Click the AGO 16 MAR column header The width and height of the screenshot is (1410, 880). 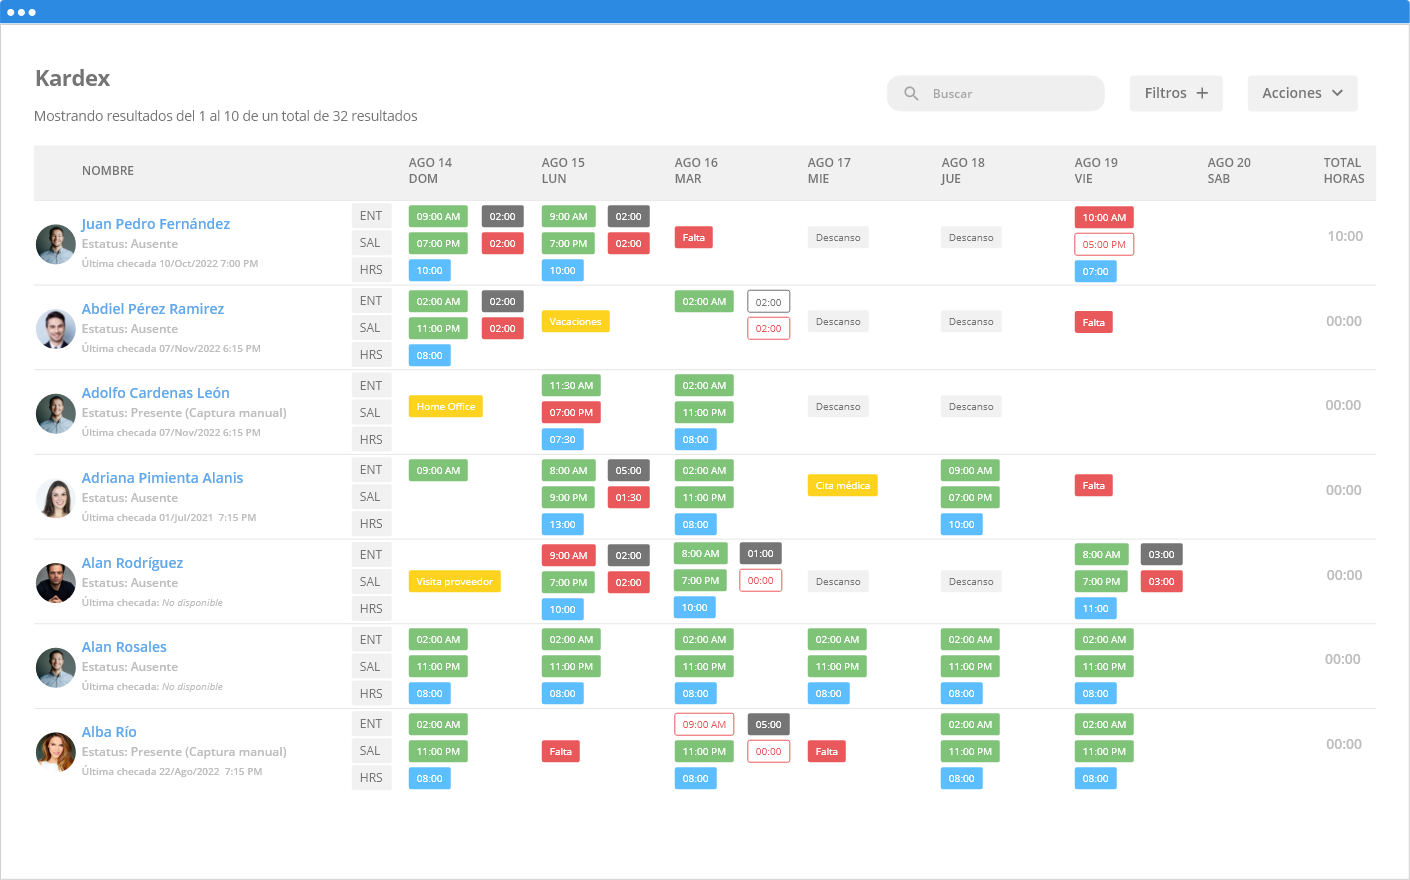click(696, 171)
